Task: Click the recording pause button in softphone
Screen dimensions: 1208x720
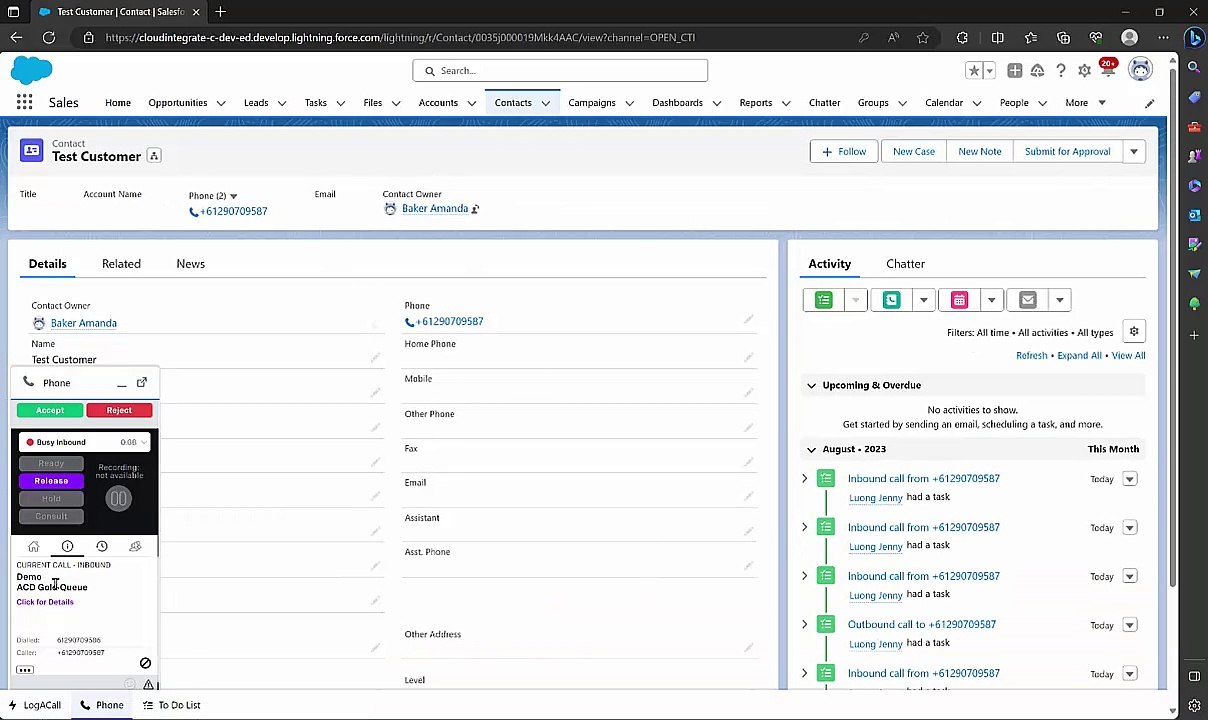Action: pyautogui.click(x=118, y=498)
